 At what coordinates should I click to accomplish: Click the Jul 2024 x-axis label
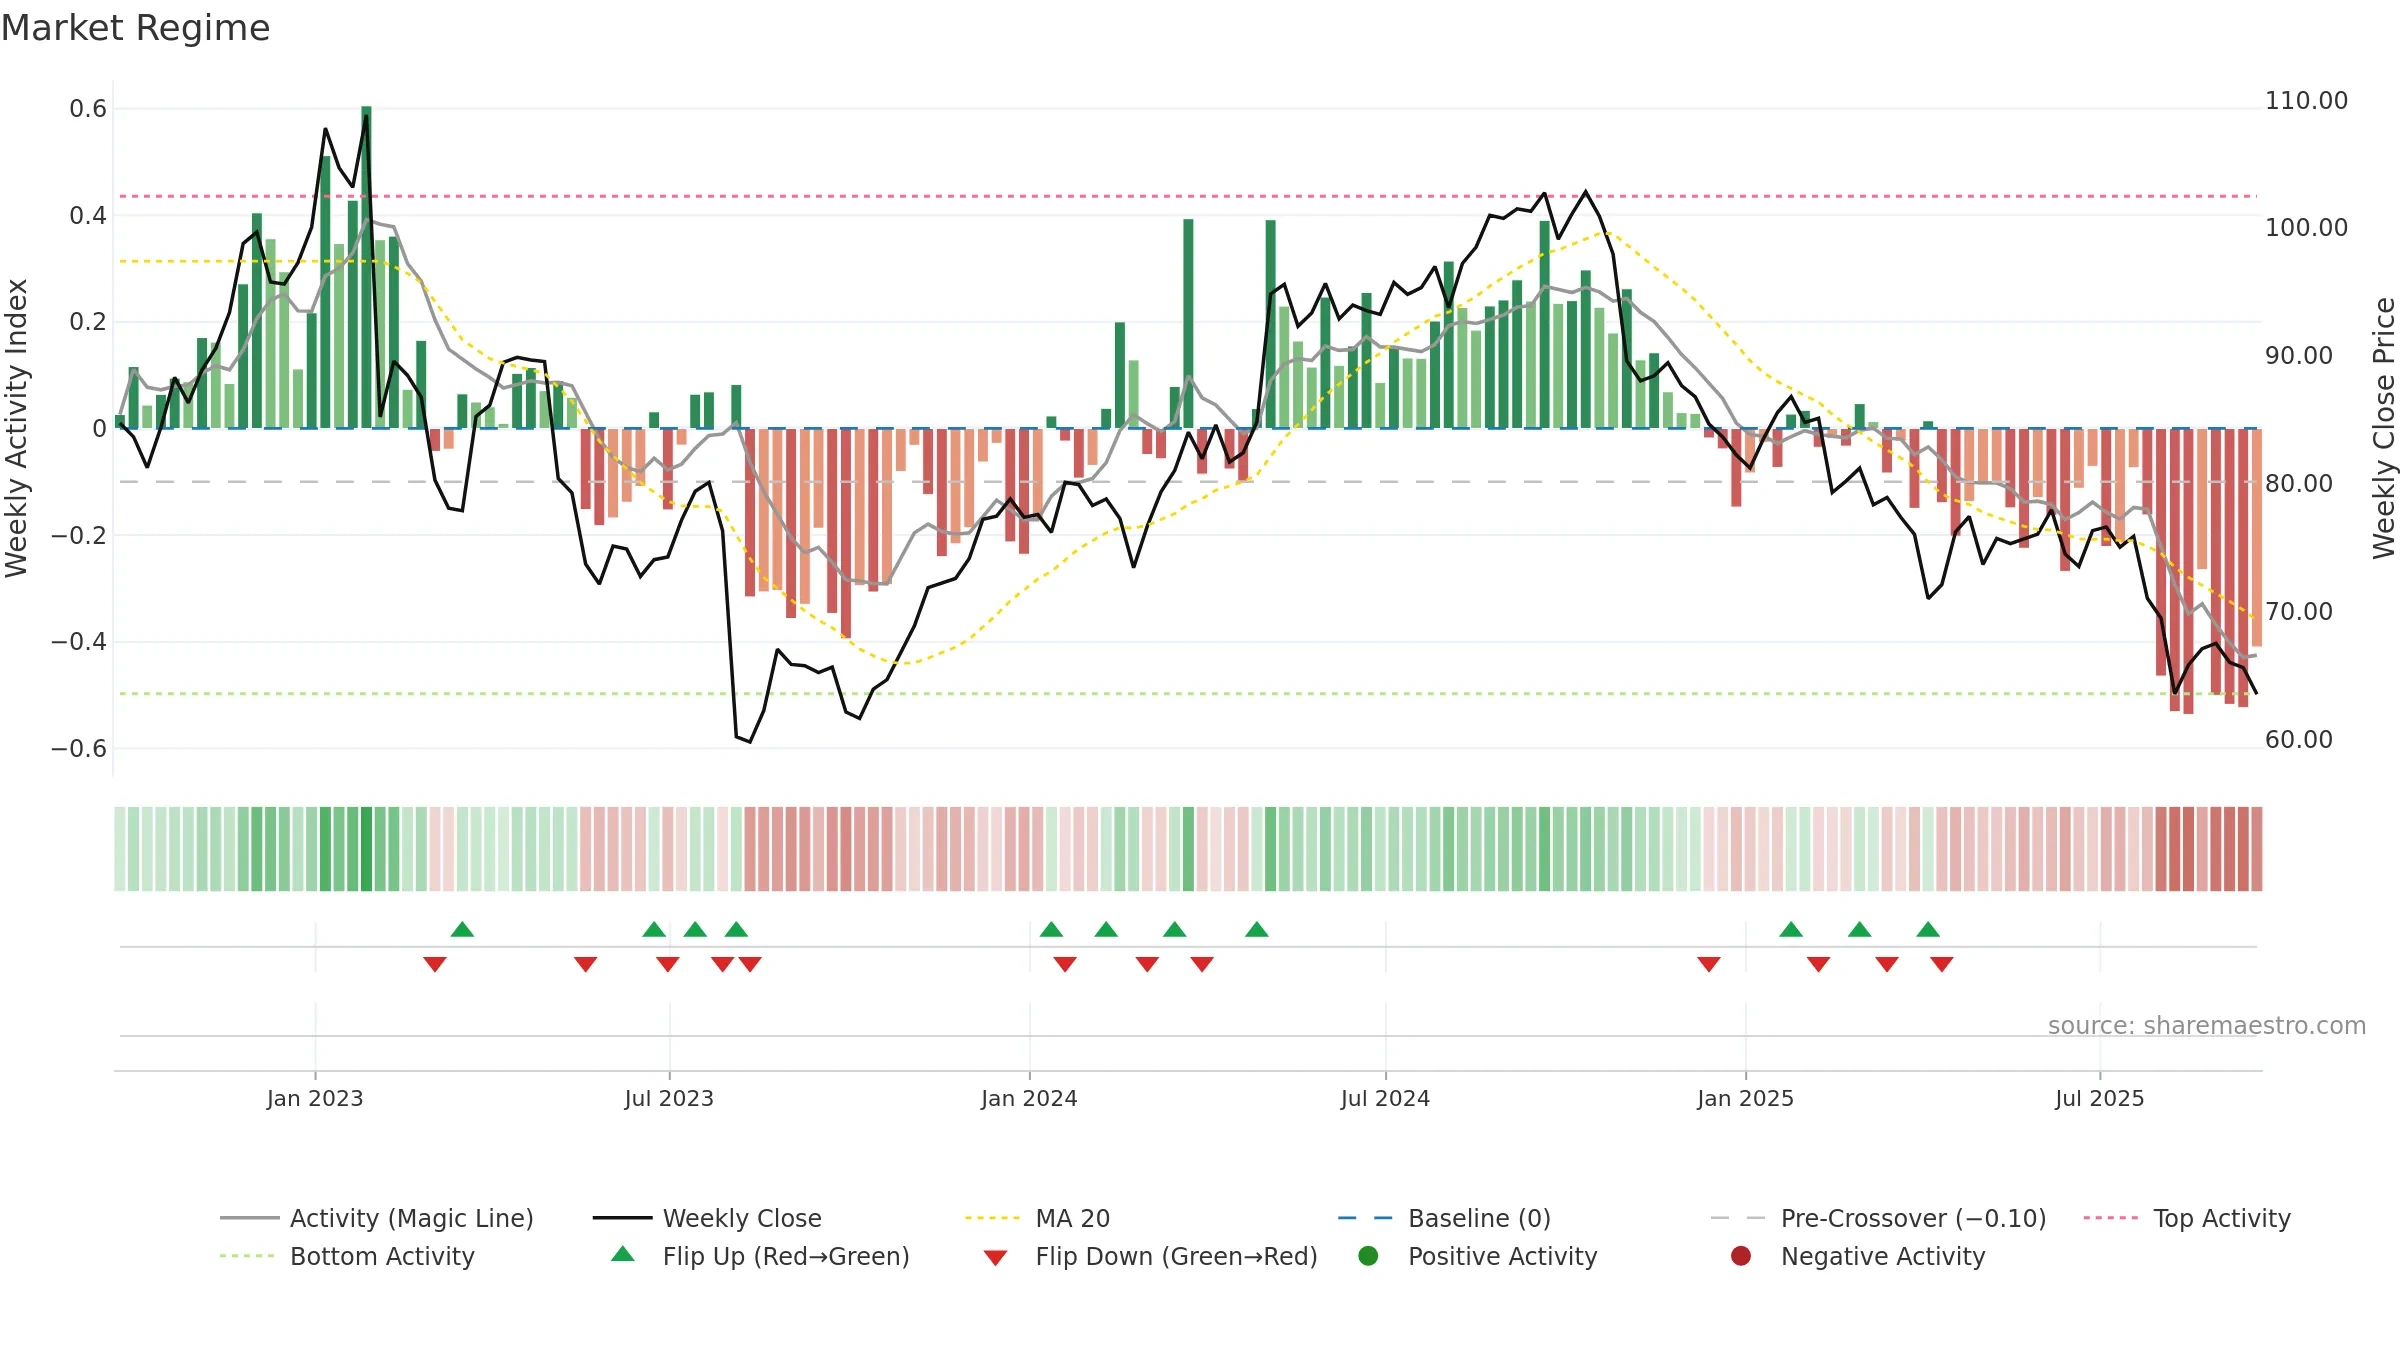point(1385,1098)
